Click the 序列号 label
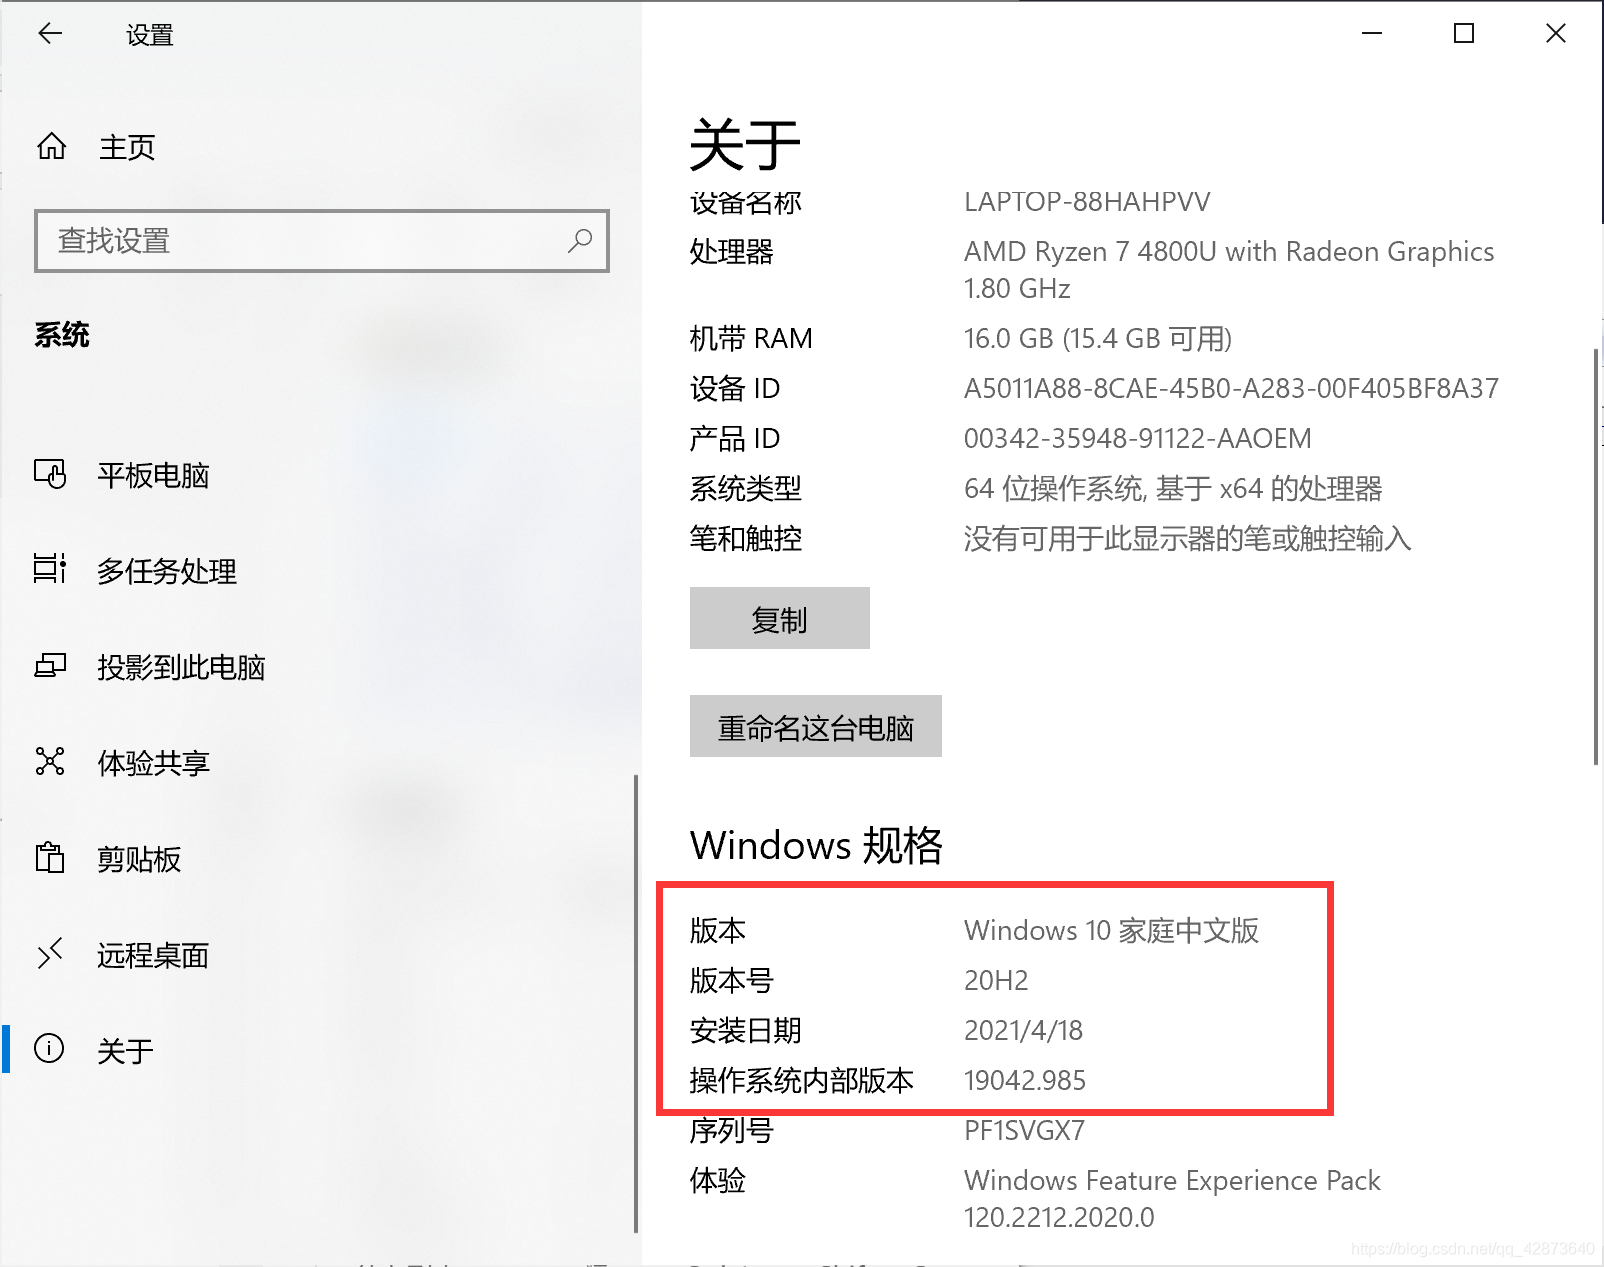The height and width of the screenshot is (1267, 1604). tap(732, 1130)
